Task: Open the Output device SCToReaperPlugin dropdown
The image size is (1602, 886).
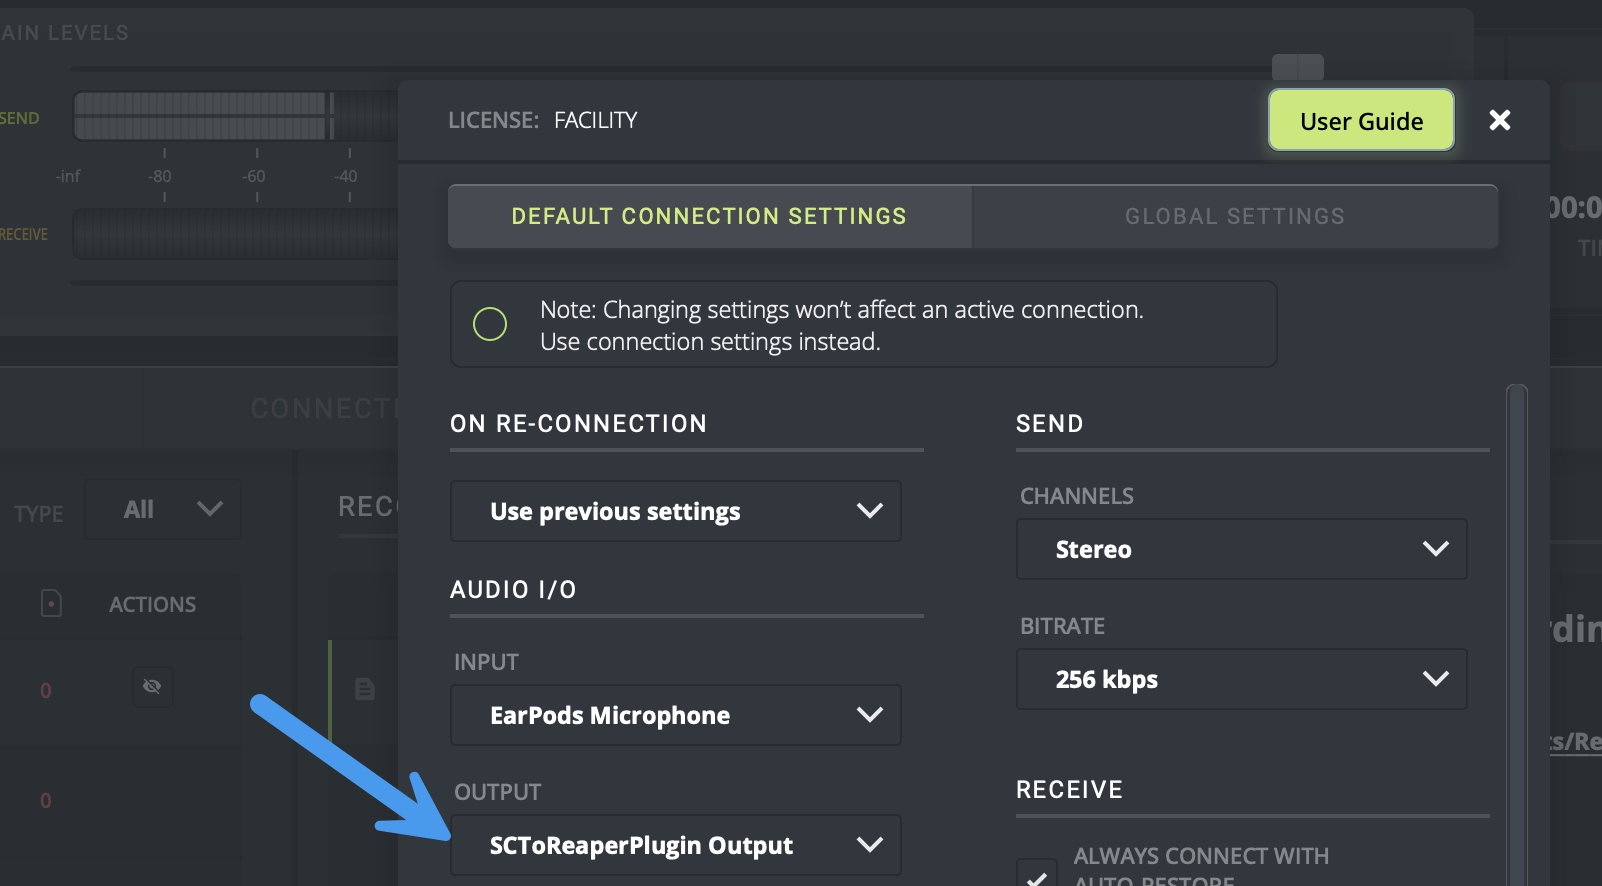Action: tap(675, 845)
